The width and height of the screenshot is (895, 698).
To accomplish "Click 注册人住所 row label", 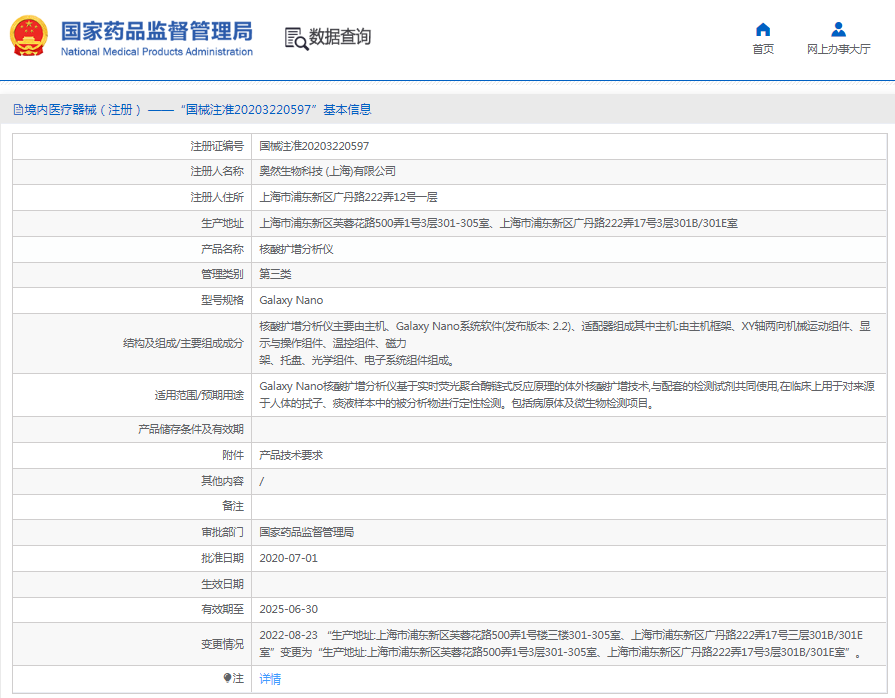I will pos(217,197).
